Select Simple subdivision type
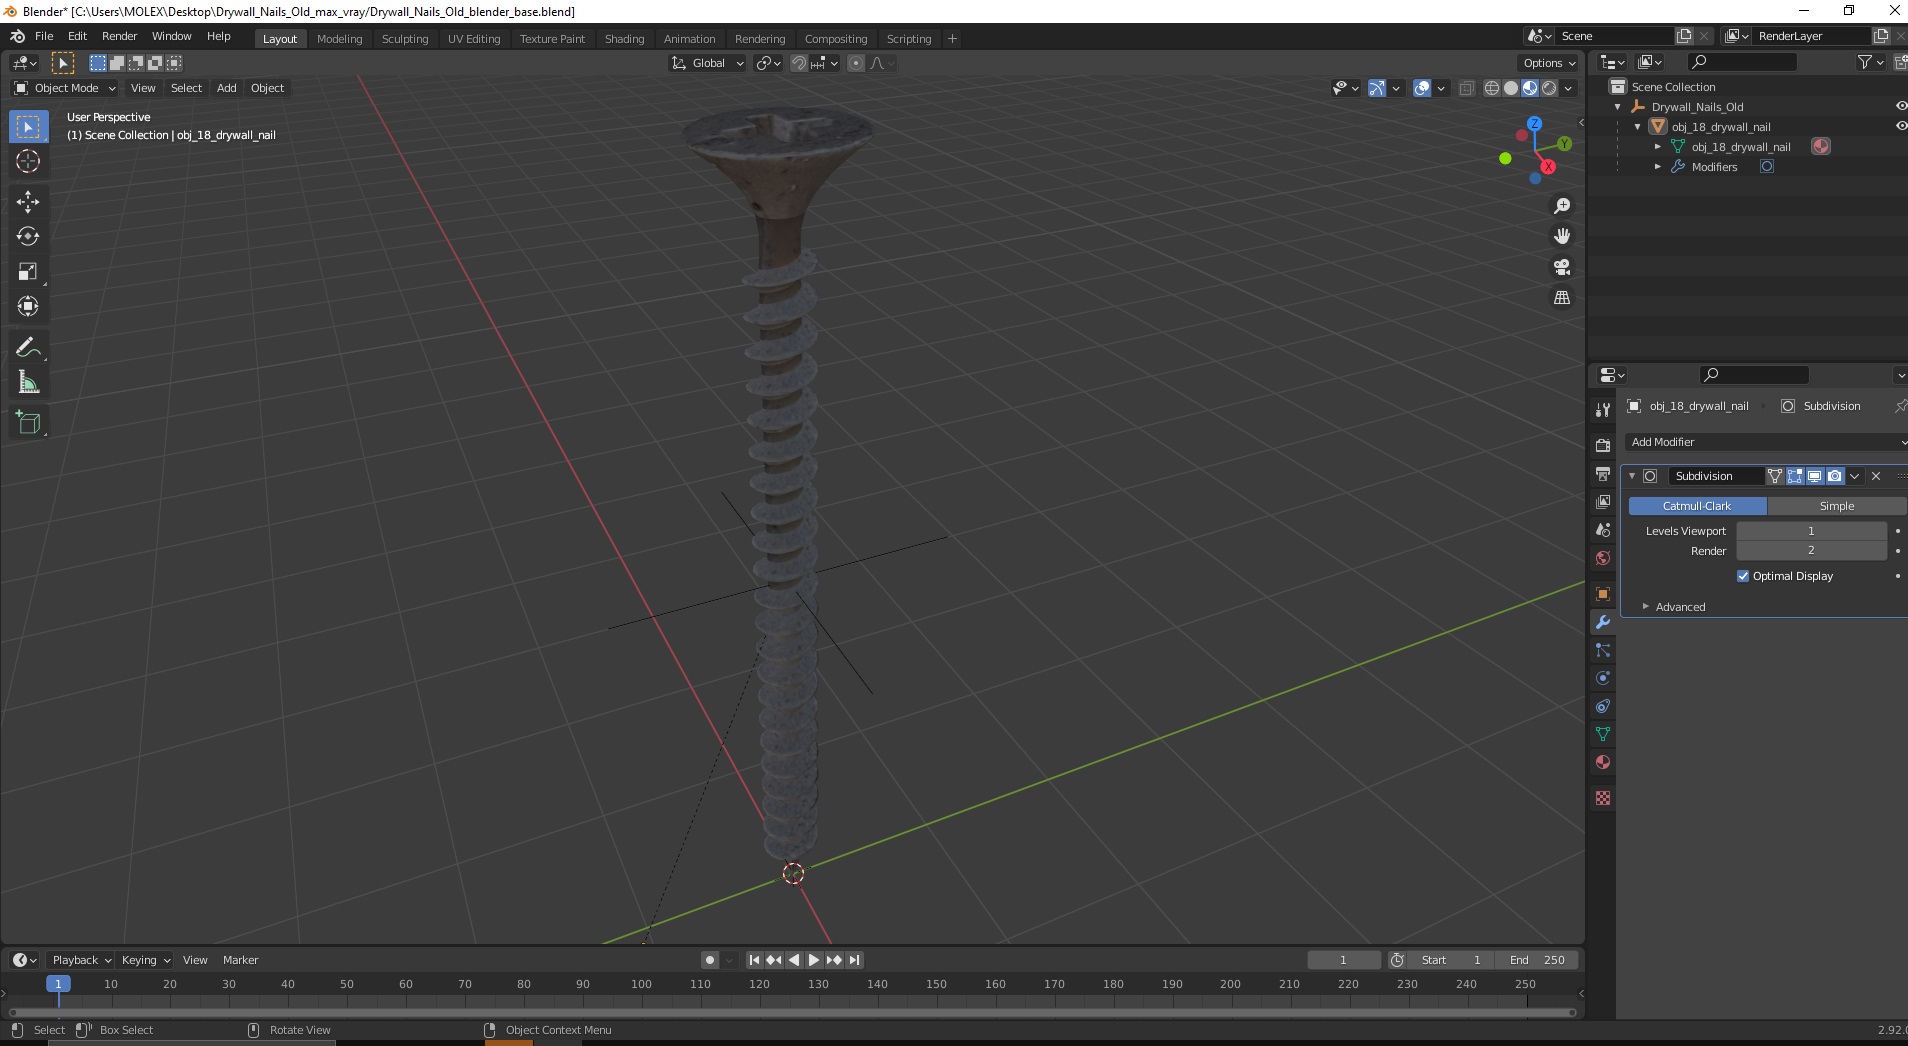 coord(1837,506)
